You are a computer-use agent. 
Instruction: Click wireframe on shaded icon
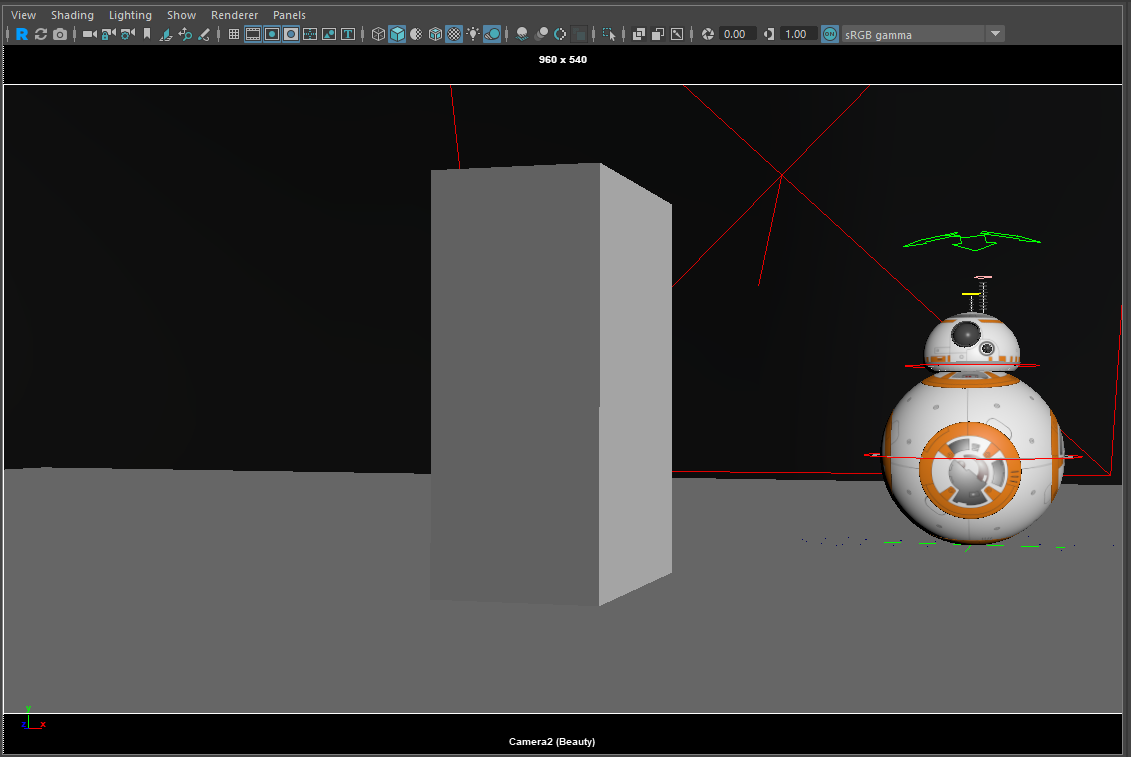click(x=435, y=34)
